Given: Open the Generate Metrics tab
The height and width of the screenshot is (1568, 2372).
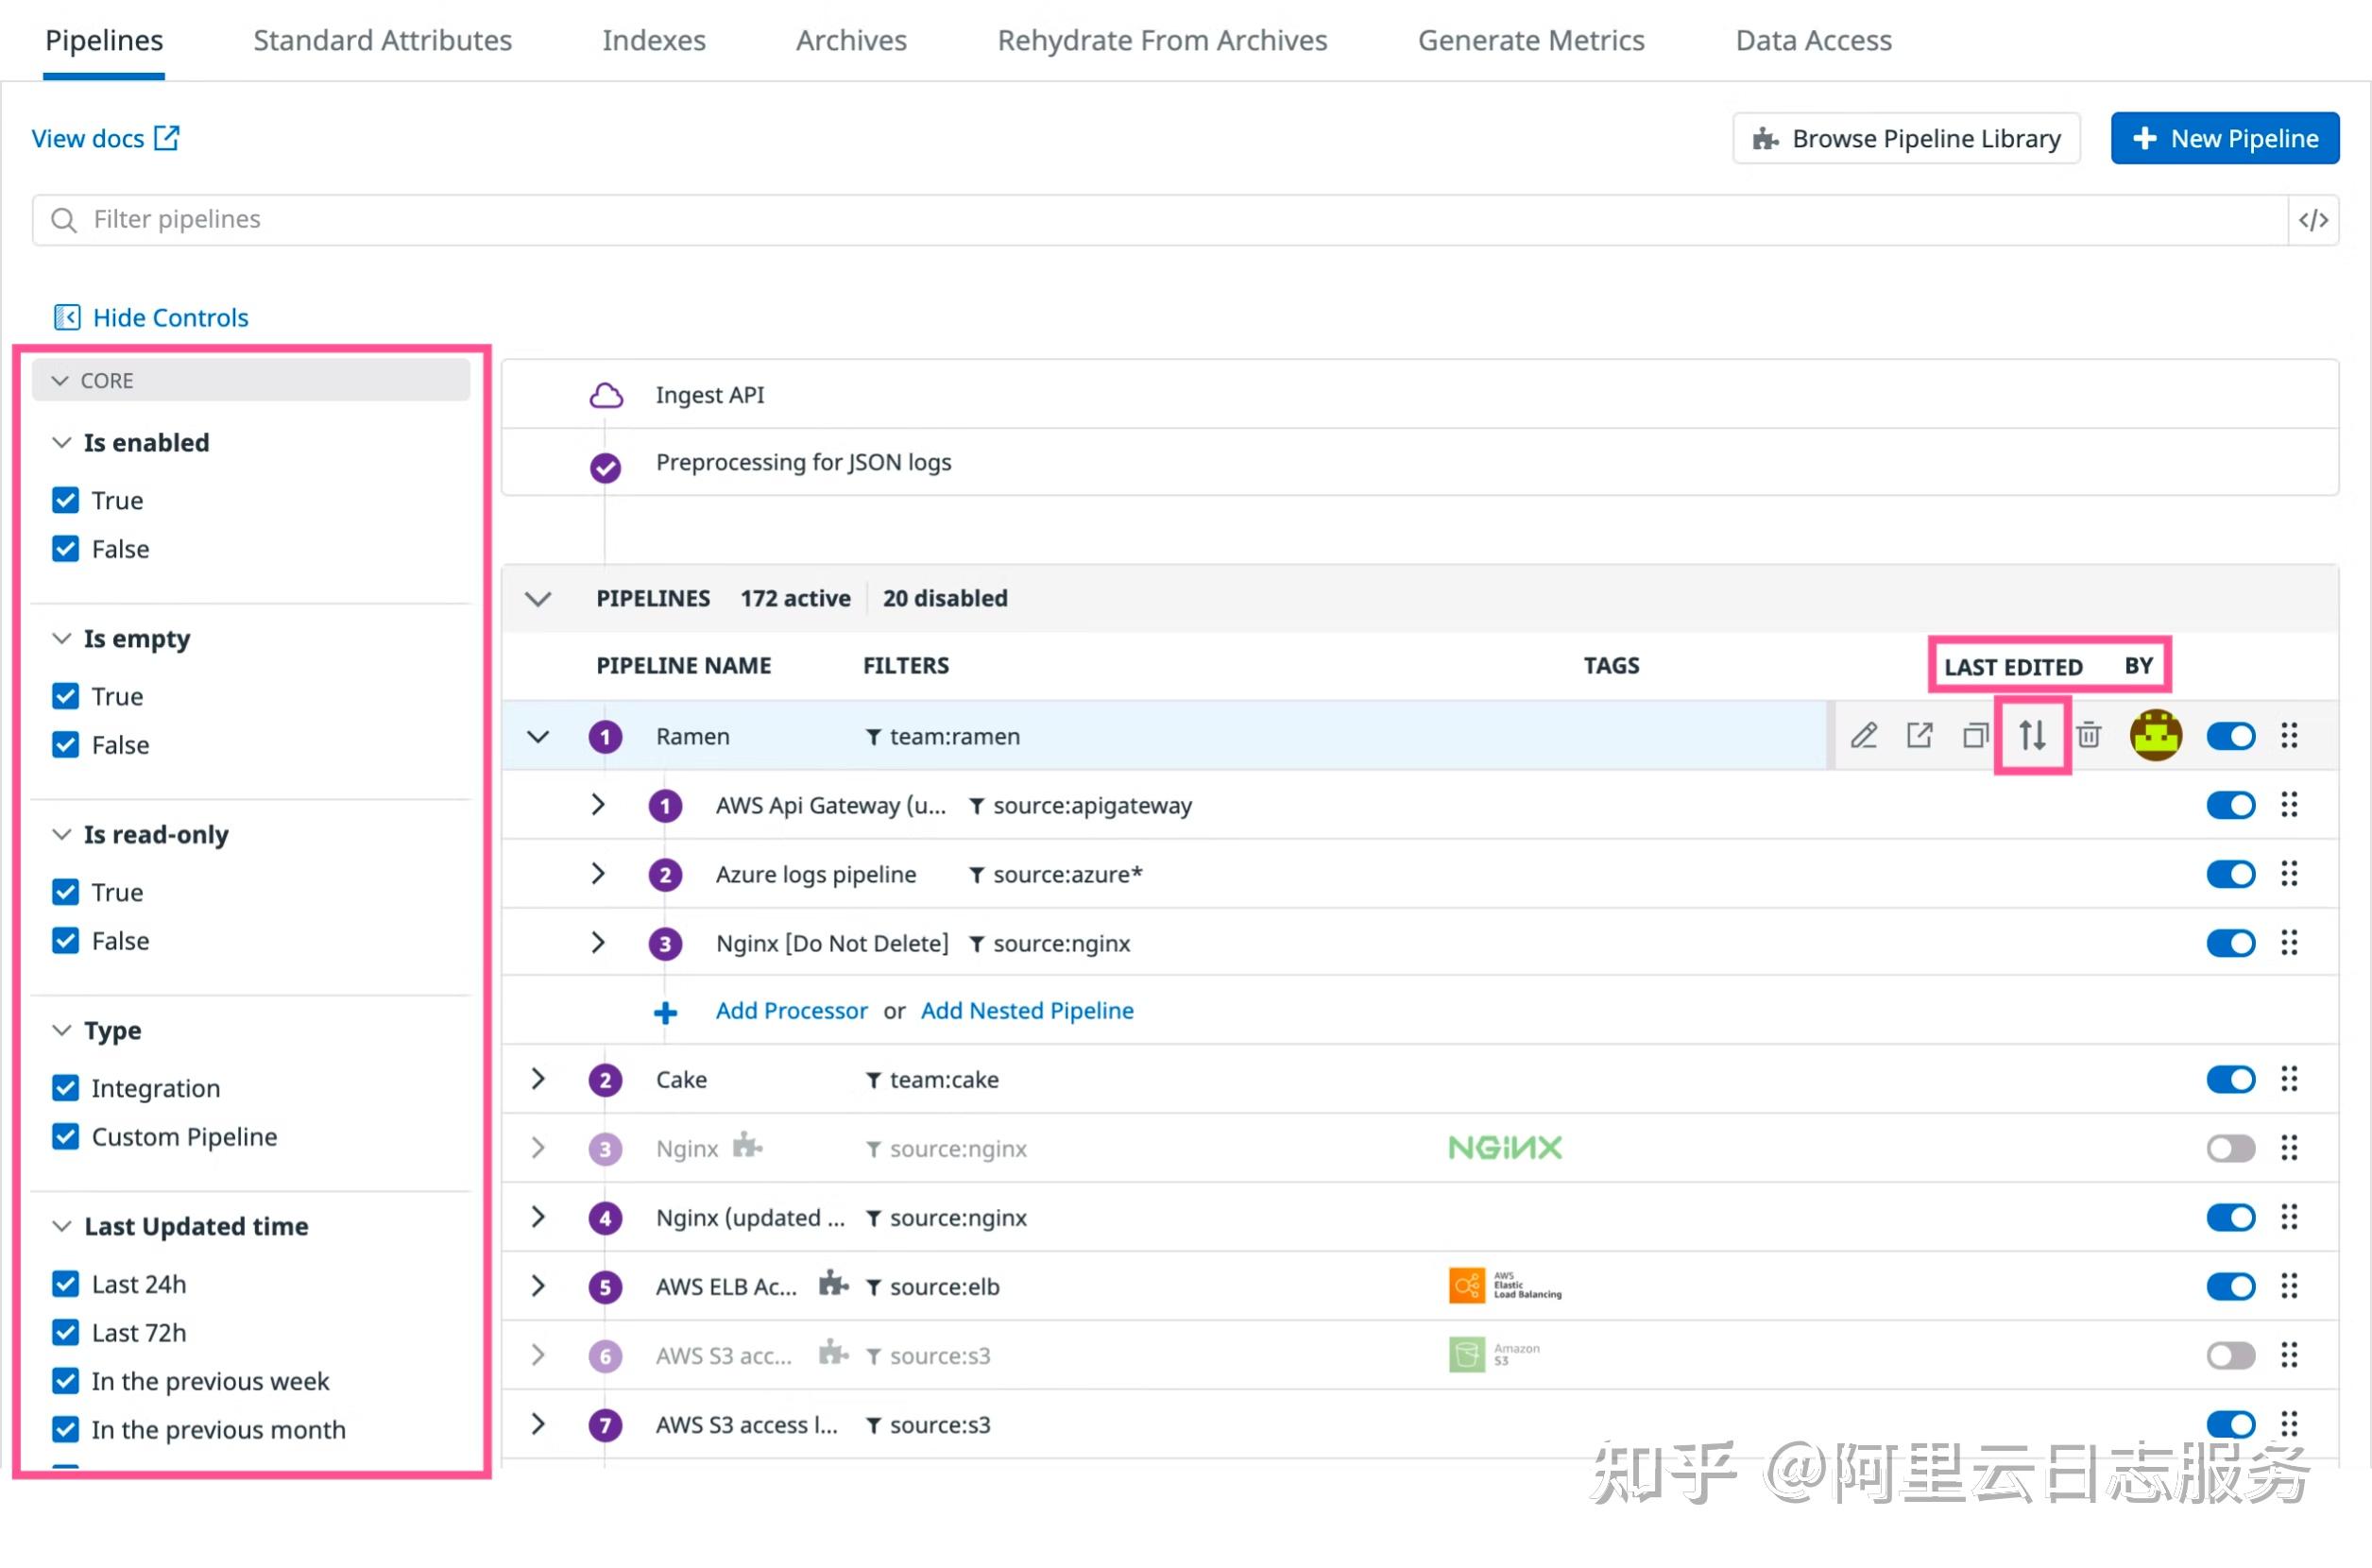Looking at the screenshot, I should [1530, 41].
